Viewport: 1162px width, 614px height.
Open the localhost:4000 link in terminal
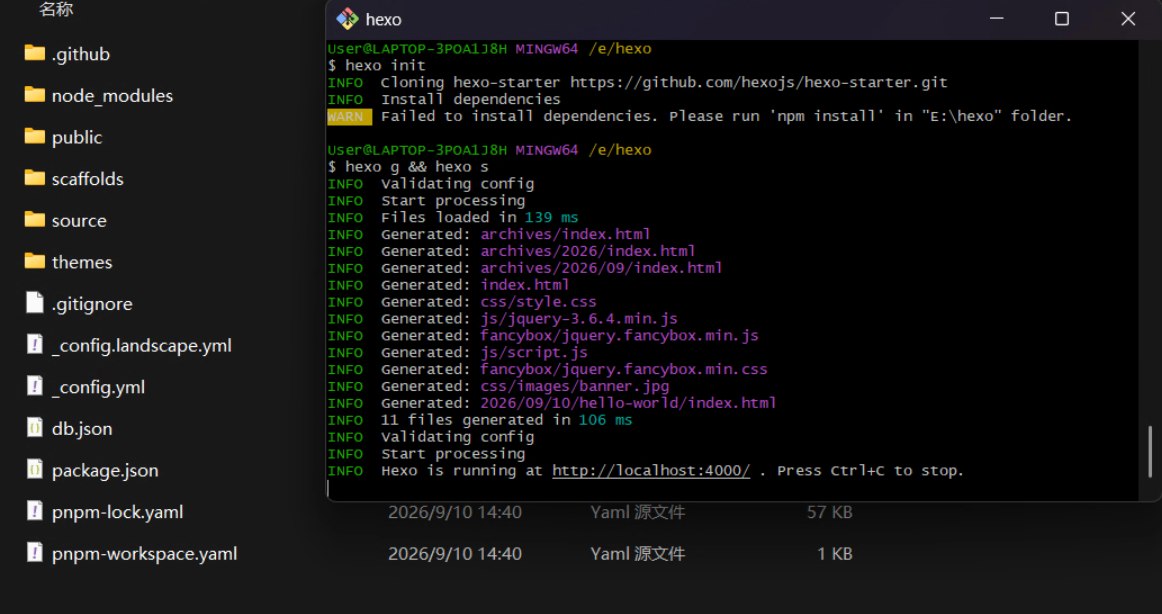[651, 471]
